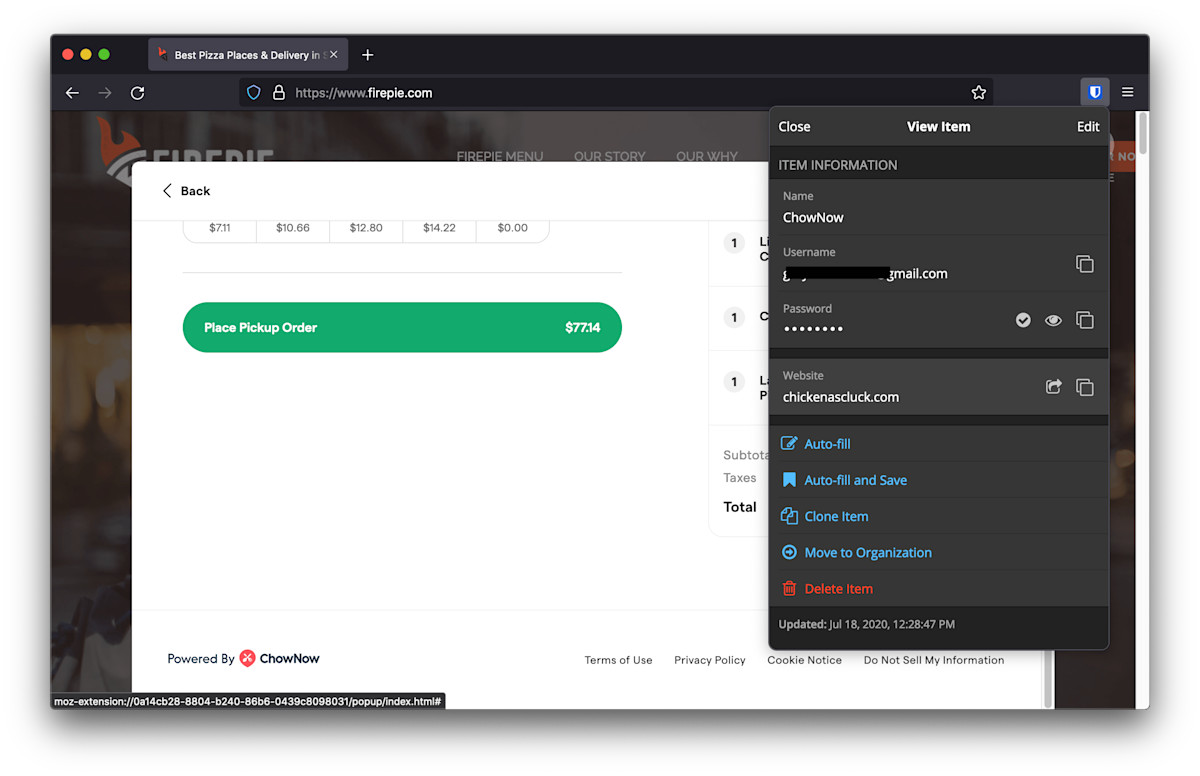The width and height of the screenshot is (1200, 776).
Task: Reload the page with the refresh icon
Action: click(x=138, y=92)
